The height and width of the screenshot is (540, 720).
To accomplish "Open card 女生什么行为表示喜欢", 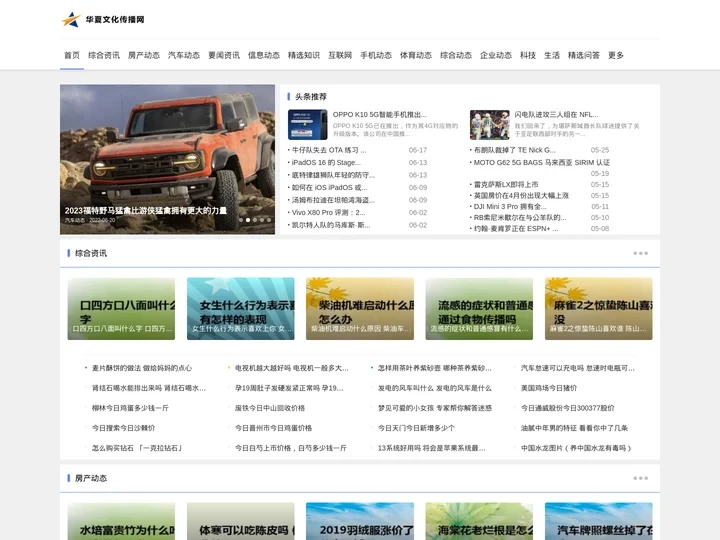I will click(x=241, y=309).
